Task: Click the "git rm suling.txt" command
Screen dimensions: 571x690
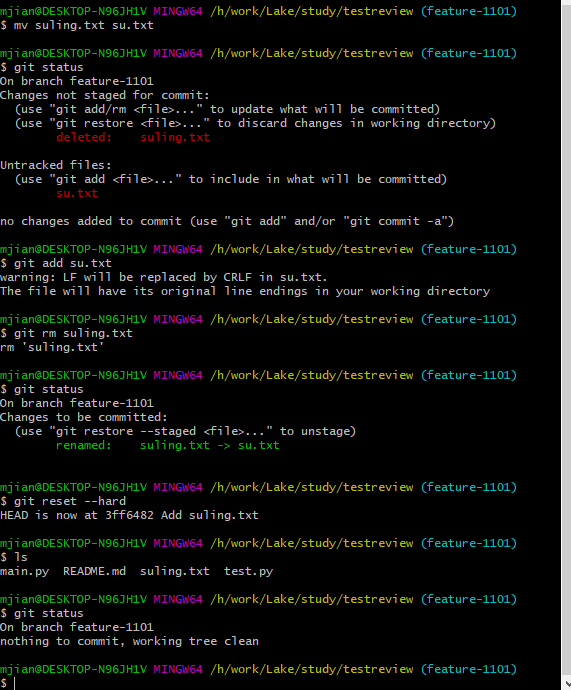Action: coord(73,333)
